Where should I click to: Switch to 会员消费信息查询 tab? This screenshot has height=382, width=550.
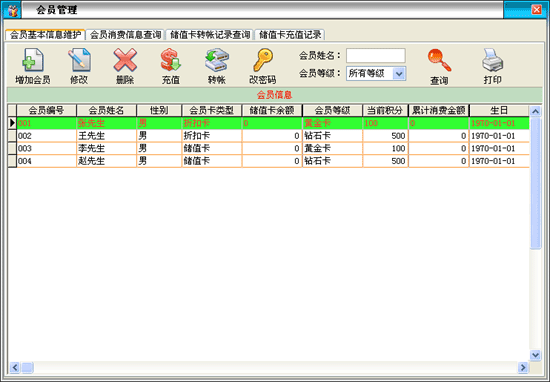point(125,35)
